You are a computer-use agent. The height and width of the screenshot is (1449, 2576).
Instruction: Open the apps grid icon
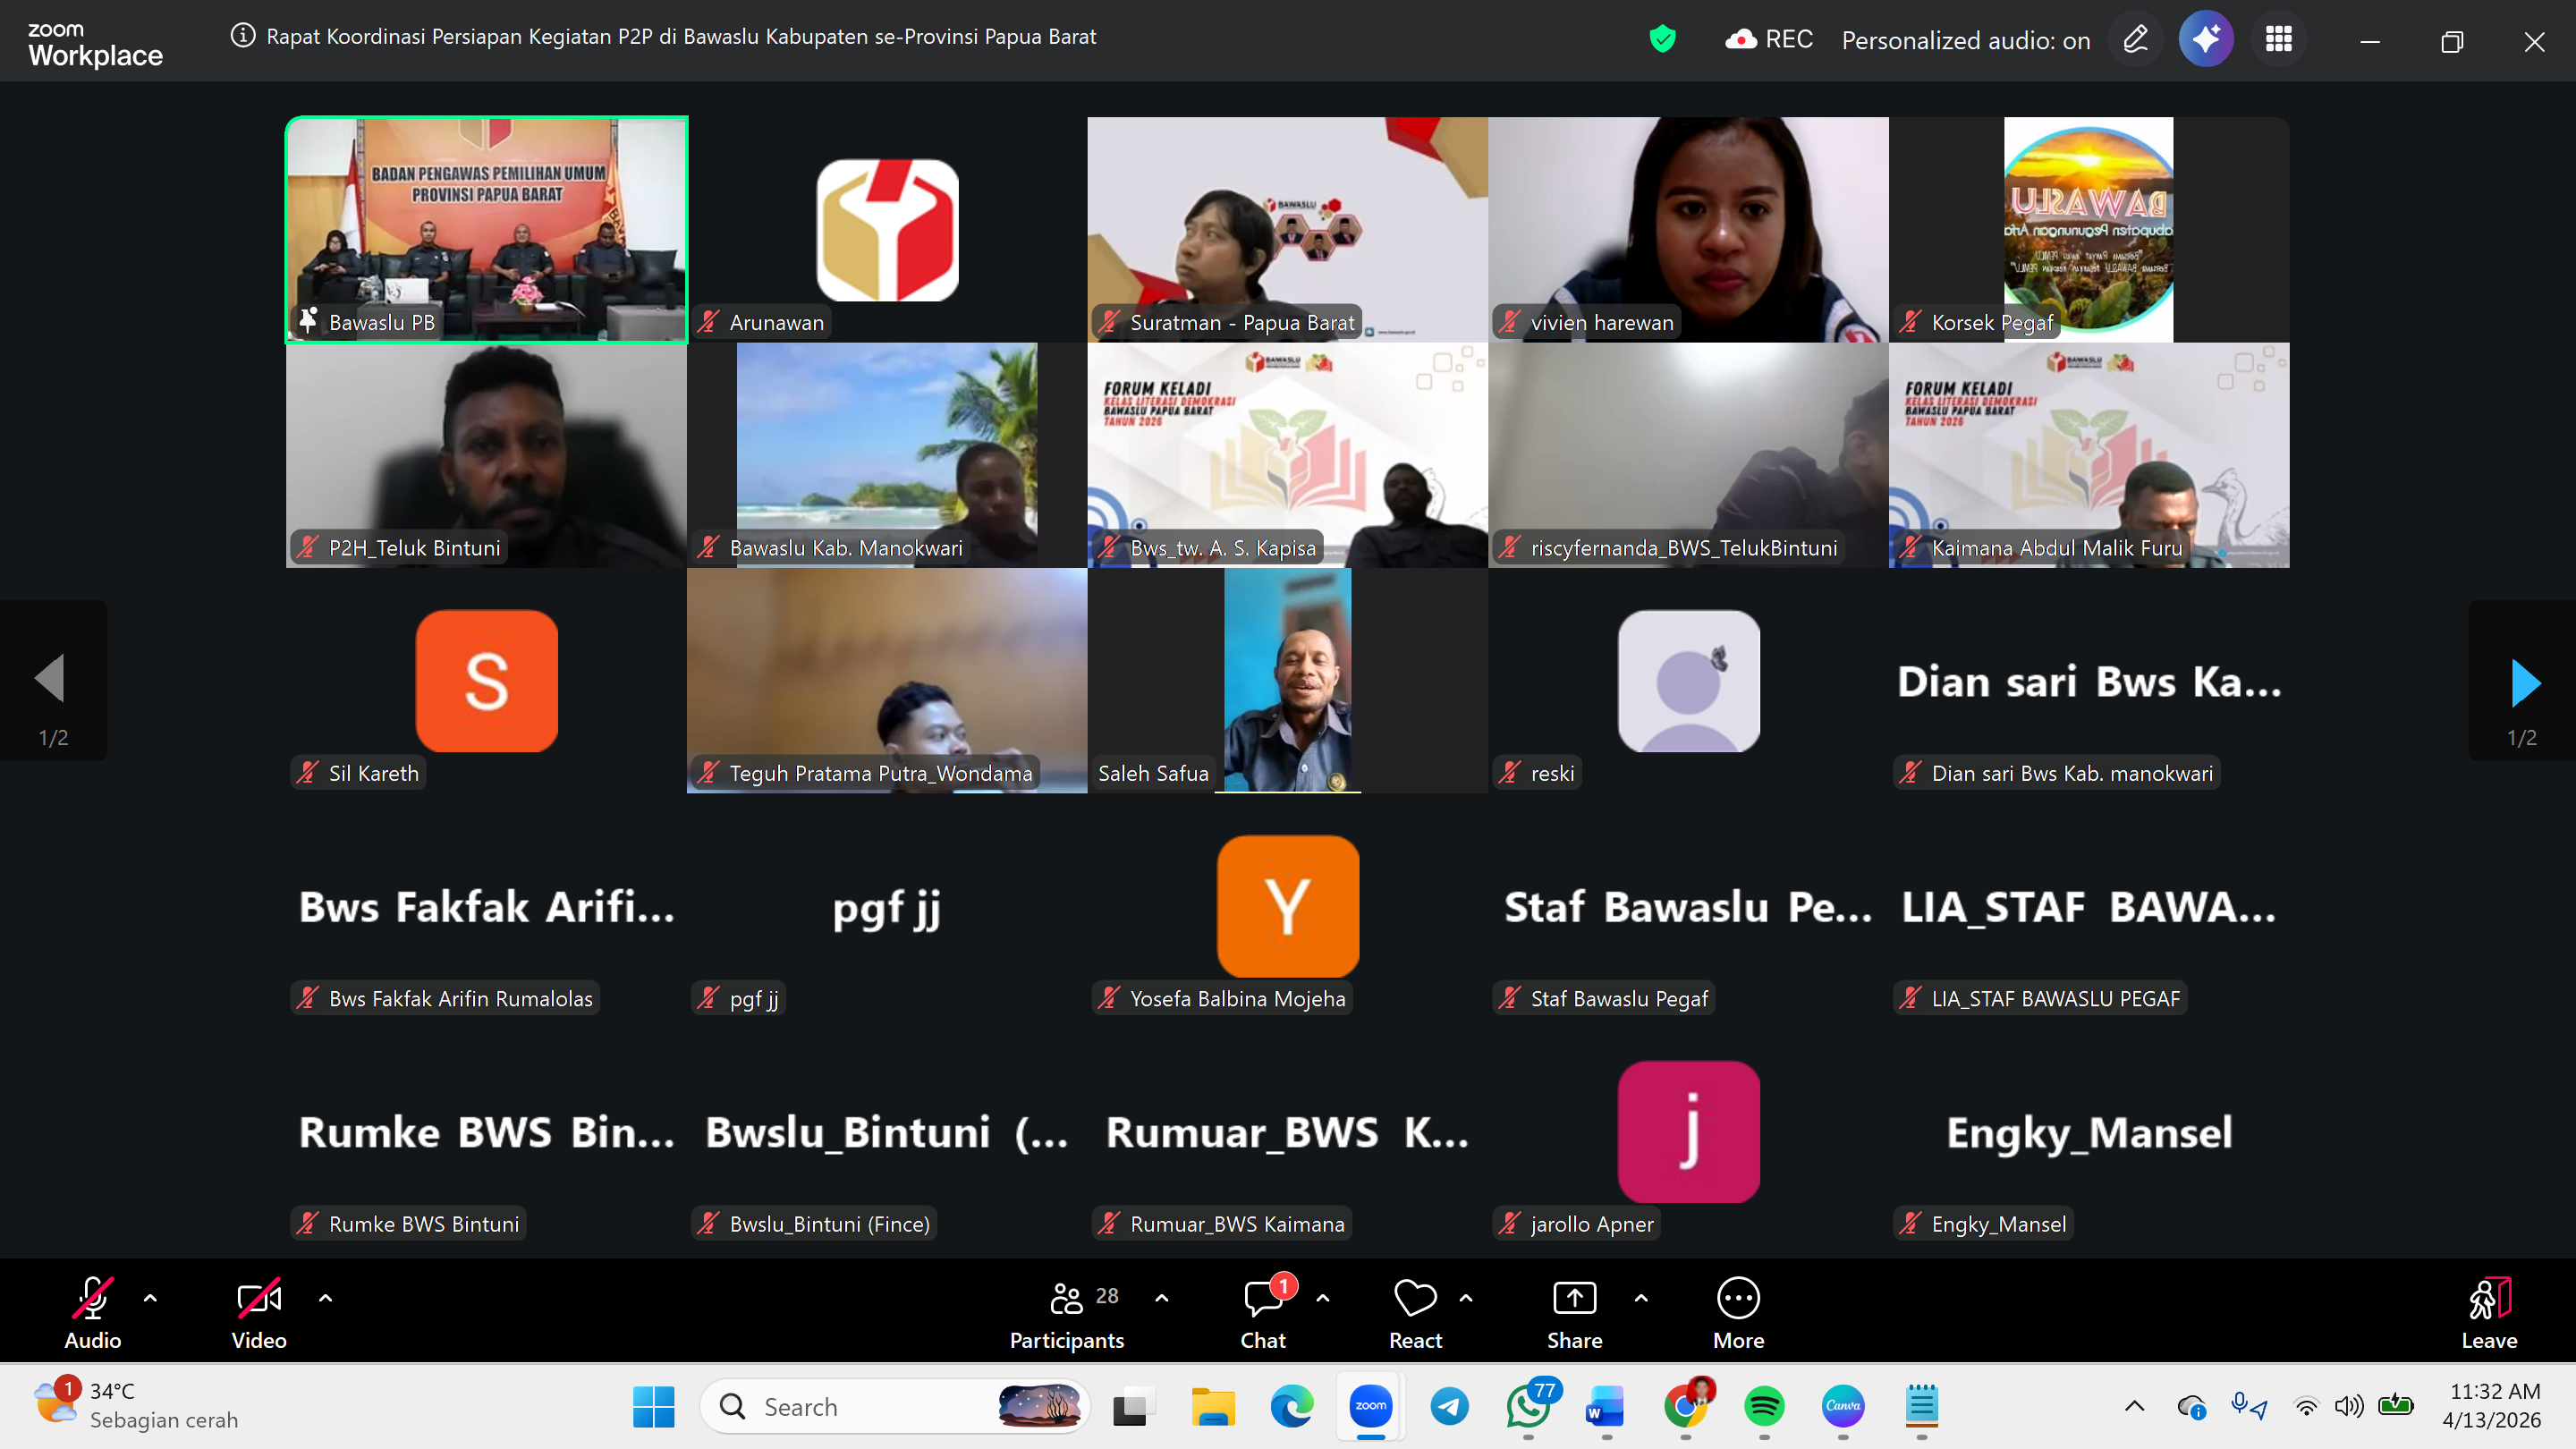(2277, 40)
